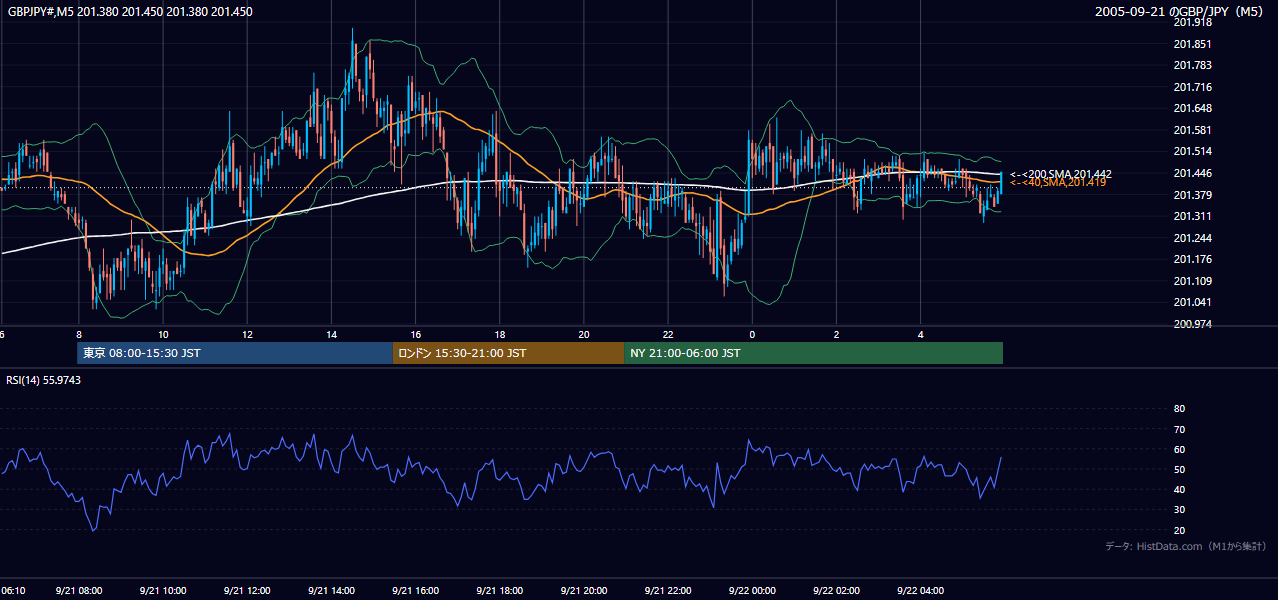Click the Tokyo 東京 08:00-15:30 JST session bar
1278x600 pixels.
235,353
